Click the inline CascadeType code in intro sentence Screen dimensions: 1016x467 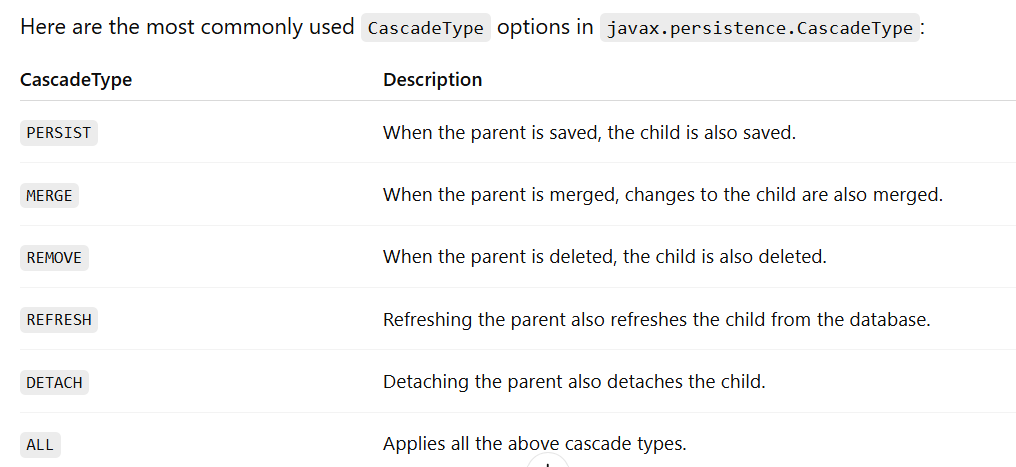tap(426, 28)
